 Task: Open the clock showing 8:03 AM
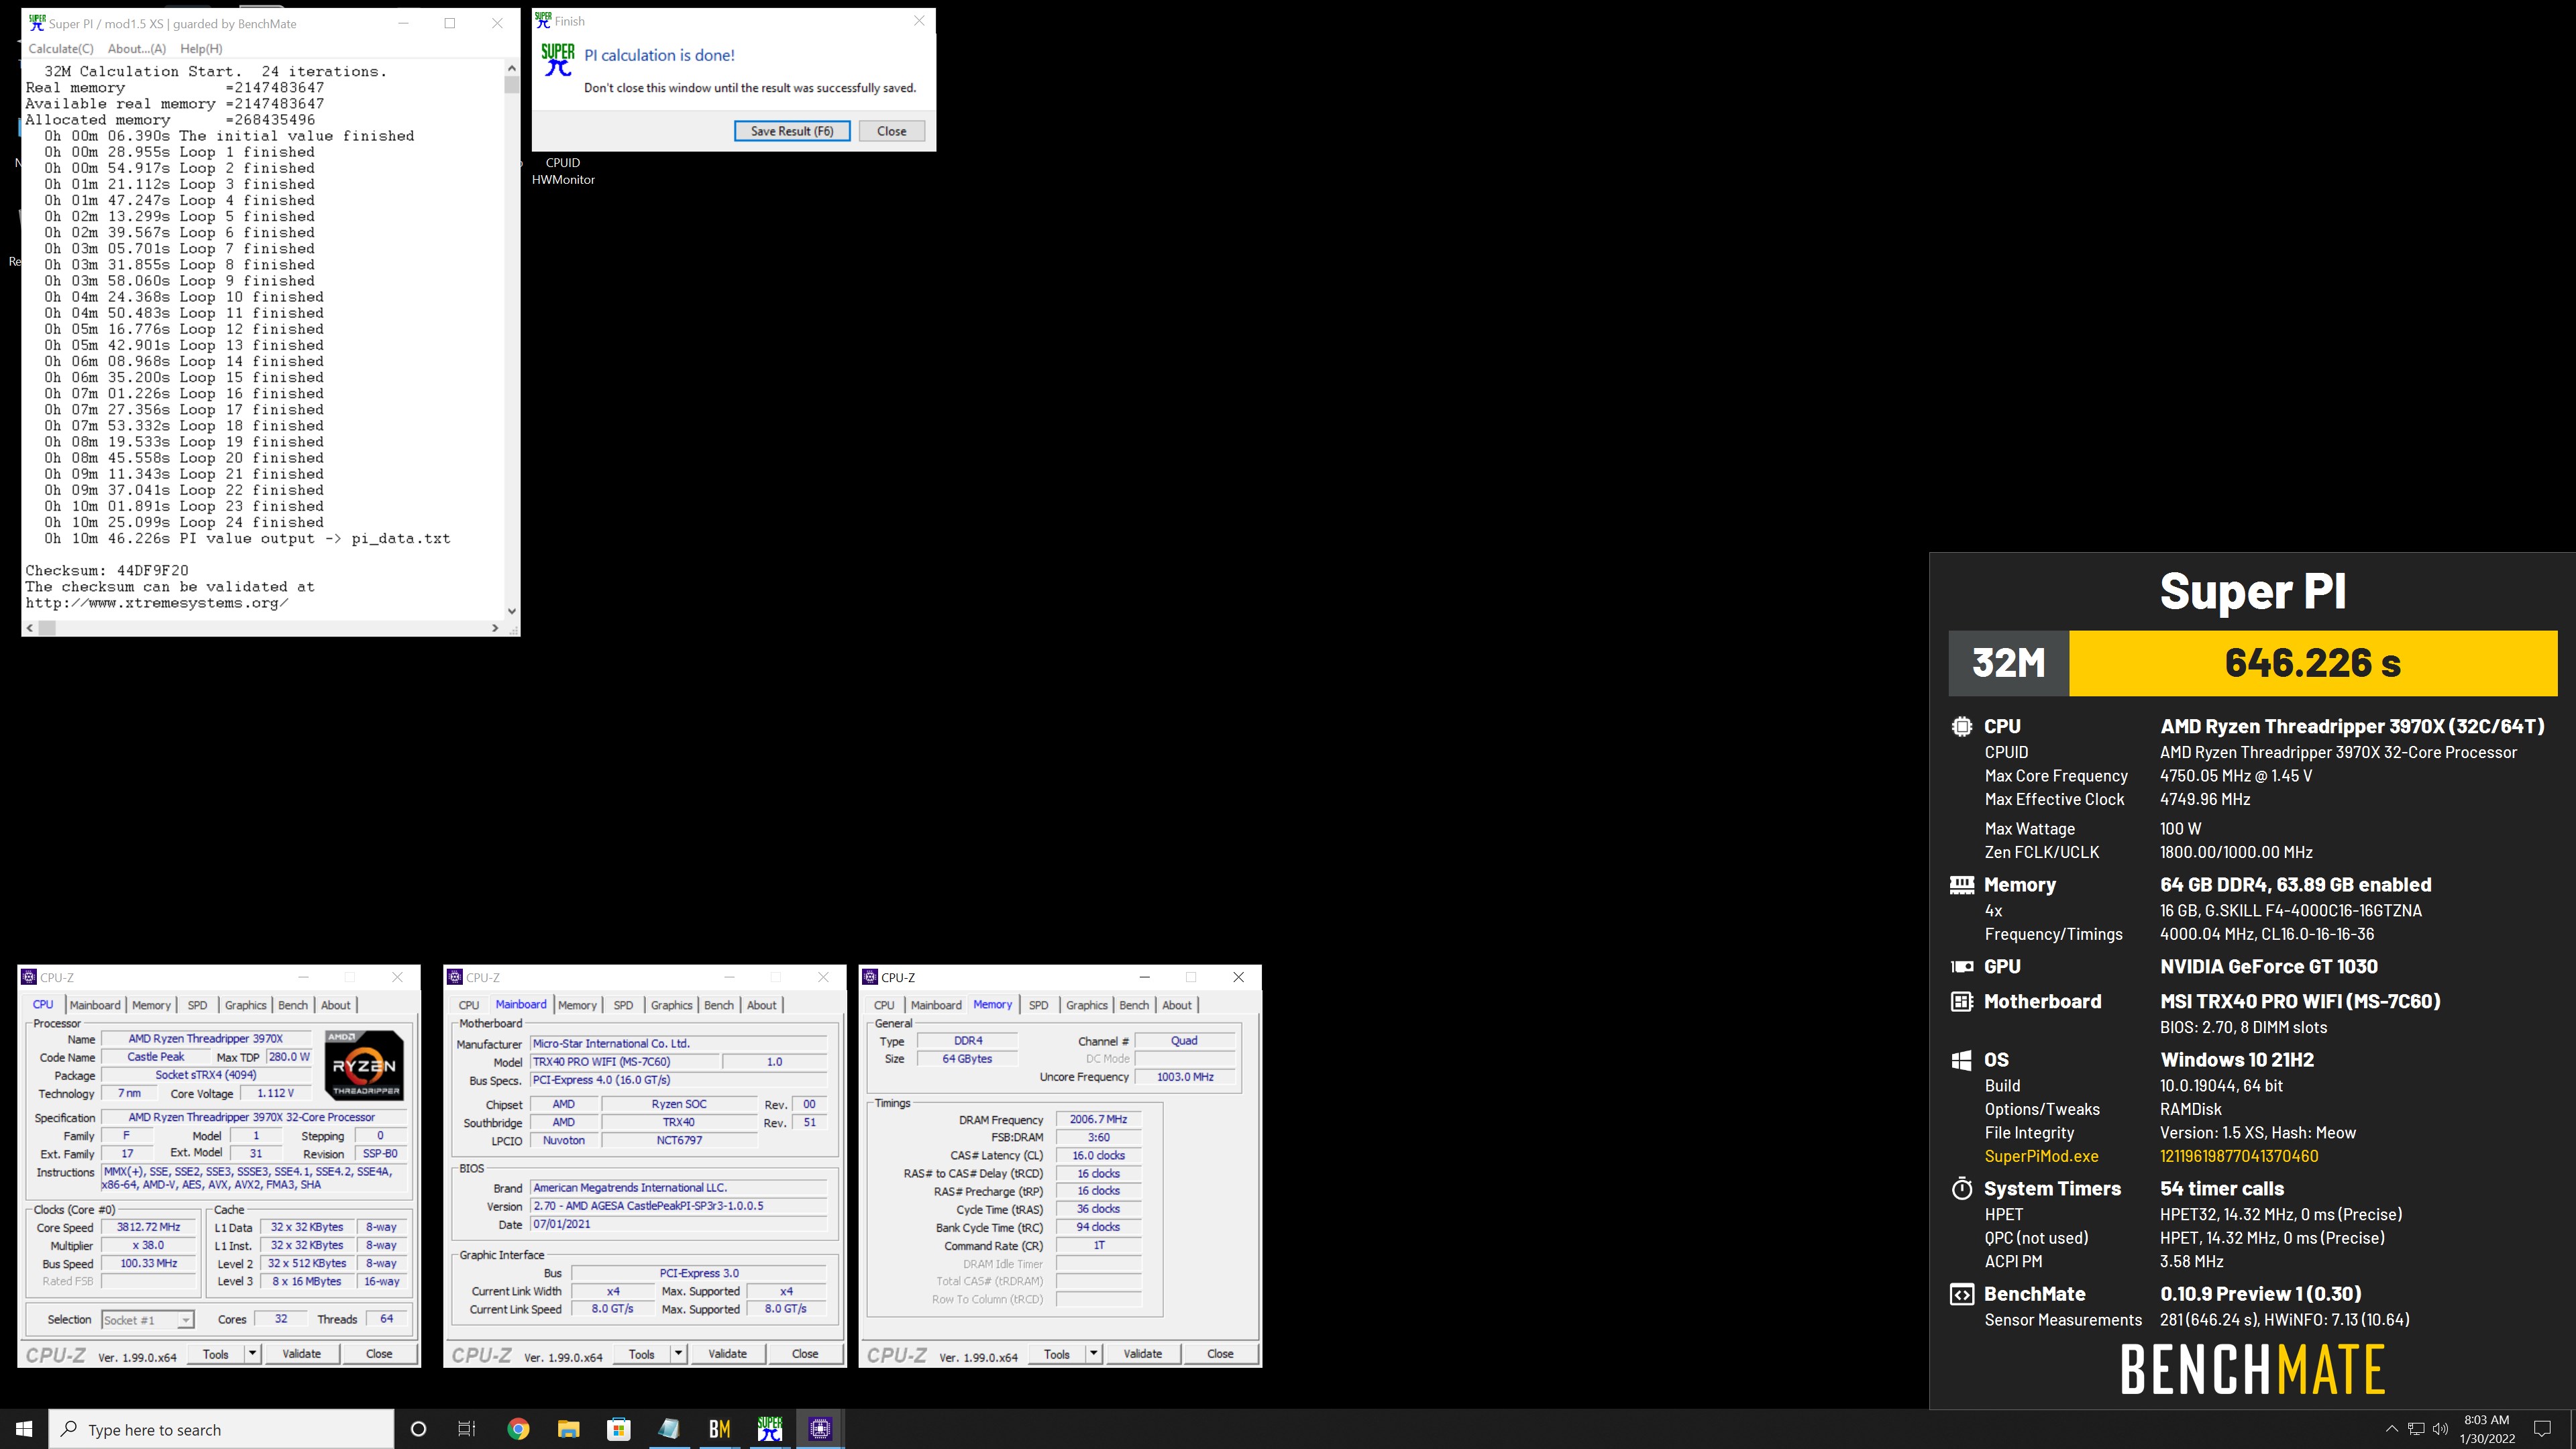[x=2487, y=1429]
